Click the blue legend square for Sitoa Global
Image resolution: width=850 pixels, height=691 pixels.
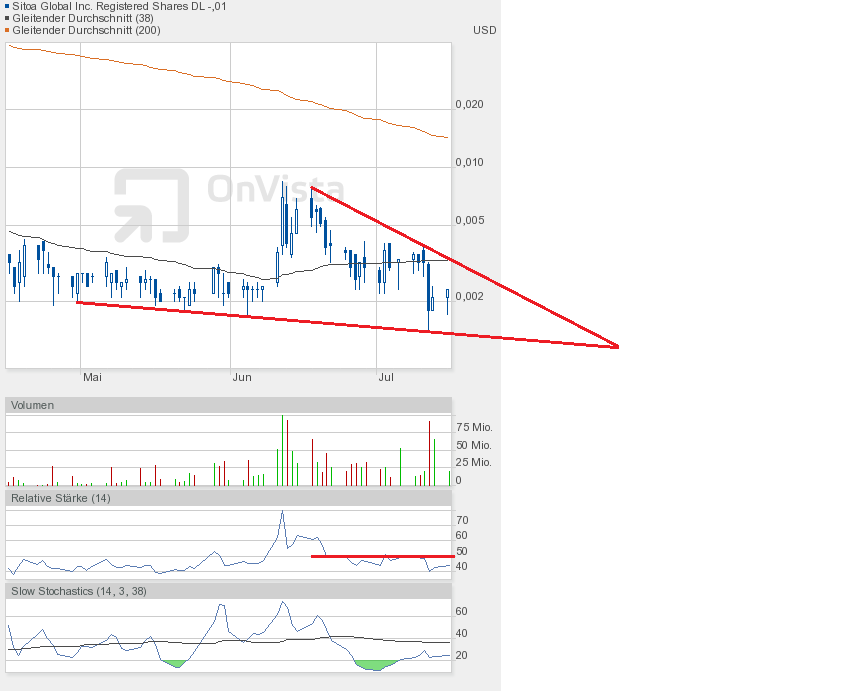tap(7, 7)
